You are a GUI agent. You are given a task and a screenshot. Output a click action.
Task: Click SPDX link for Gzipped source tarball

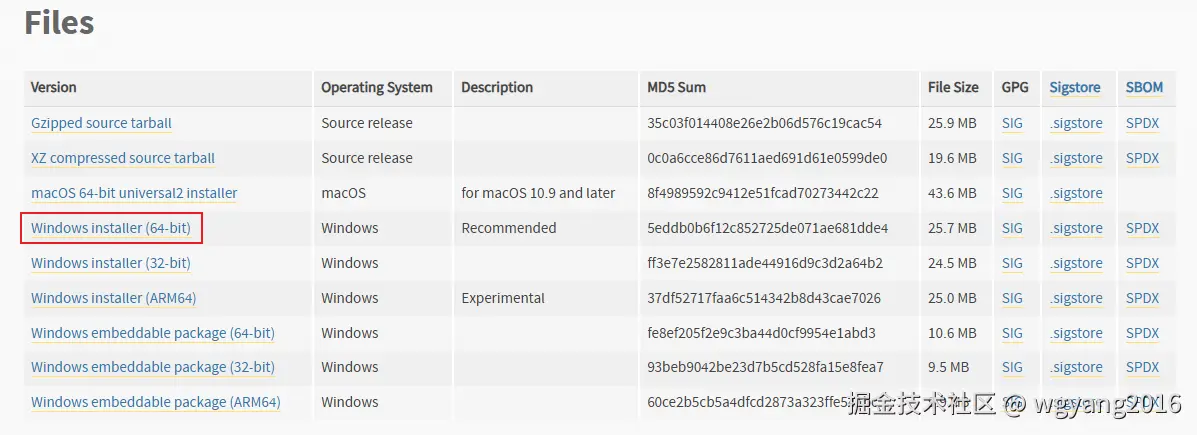1142,123
